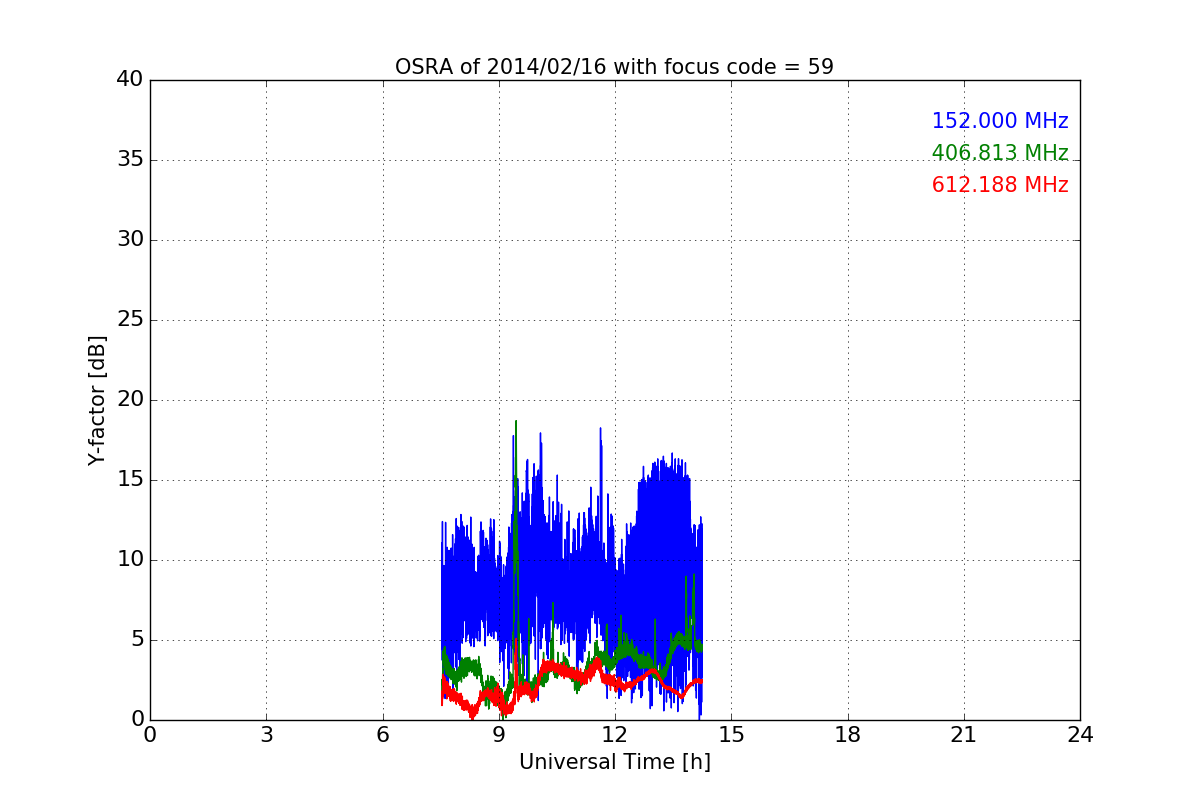Viewport: 1200px width, 800px height.
Task: Click the y-axis tick label 5
Action: 136,640
